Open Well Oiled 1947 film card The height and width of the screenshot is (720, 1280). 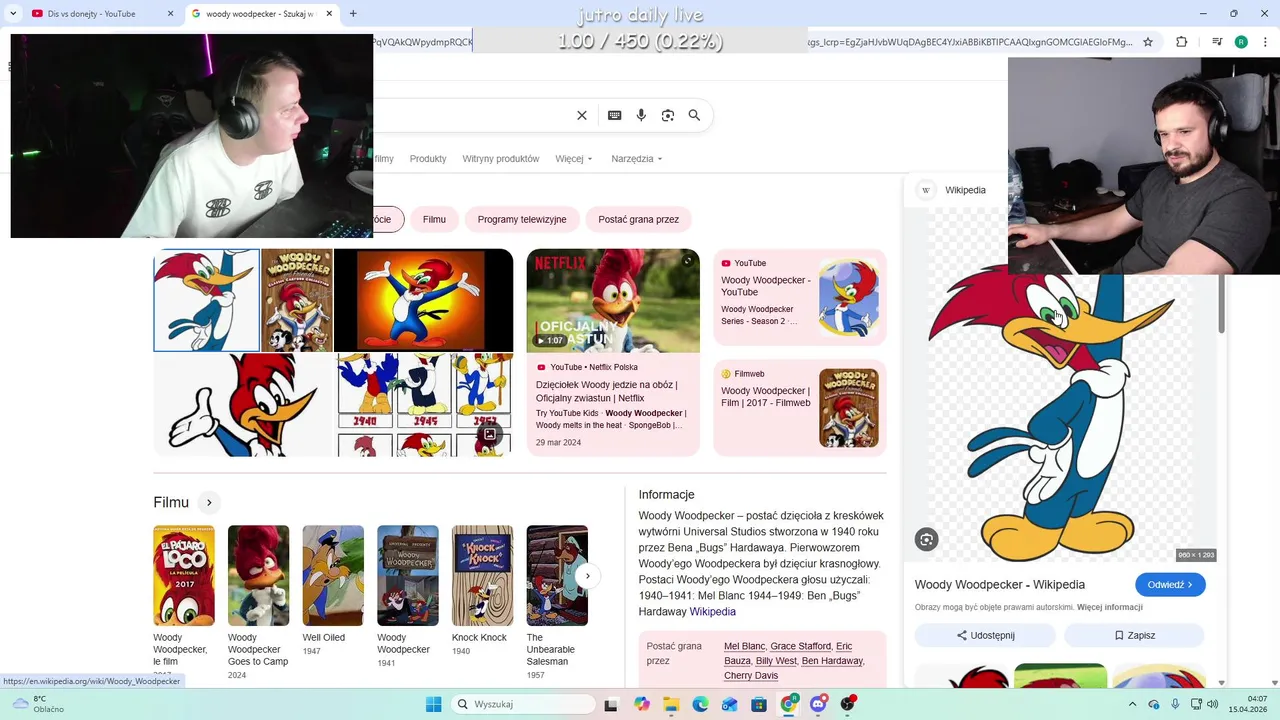pyautogui.click(x=333, y=590)
